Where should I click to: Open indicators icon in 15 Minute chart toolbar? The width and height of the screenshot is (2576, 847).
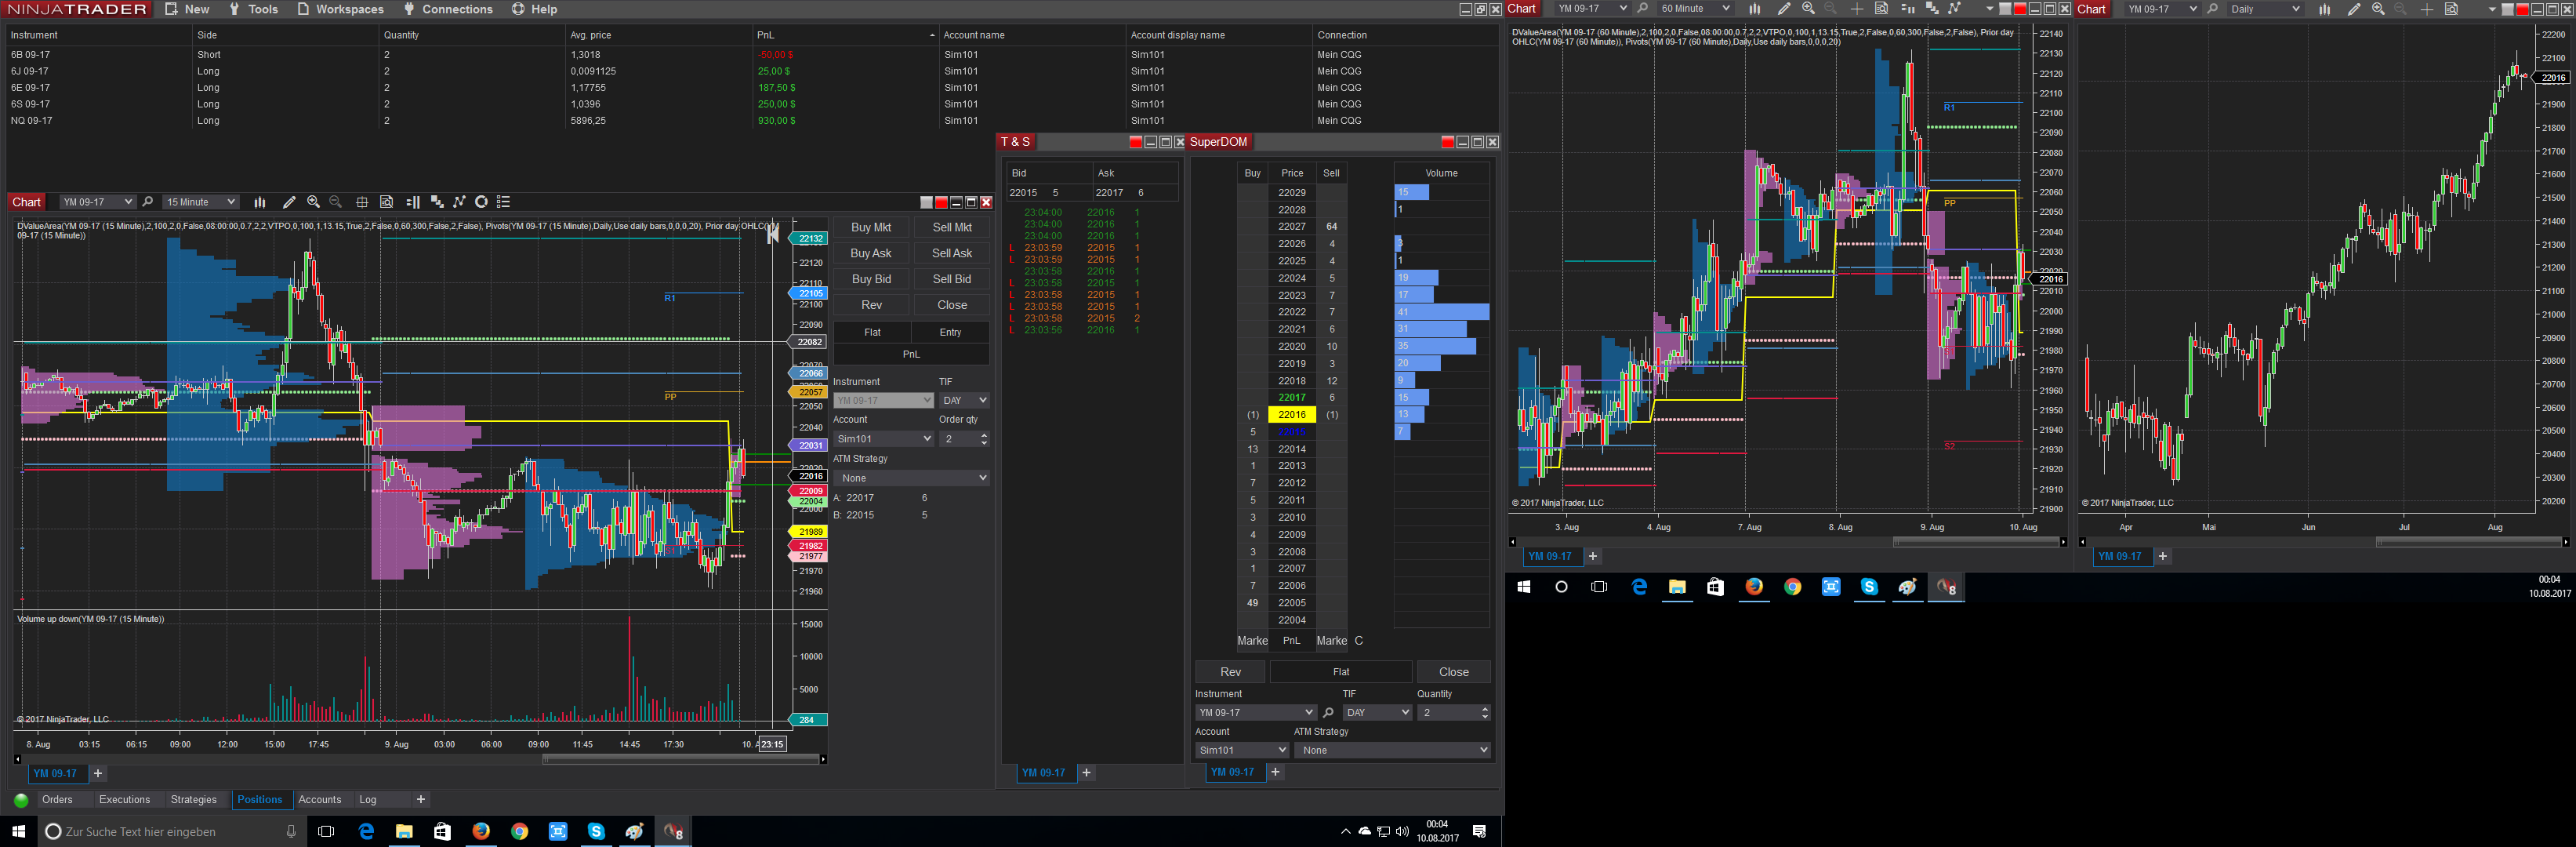(437, 202)
